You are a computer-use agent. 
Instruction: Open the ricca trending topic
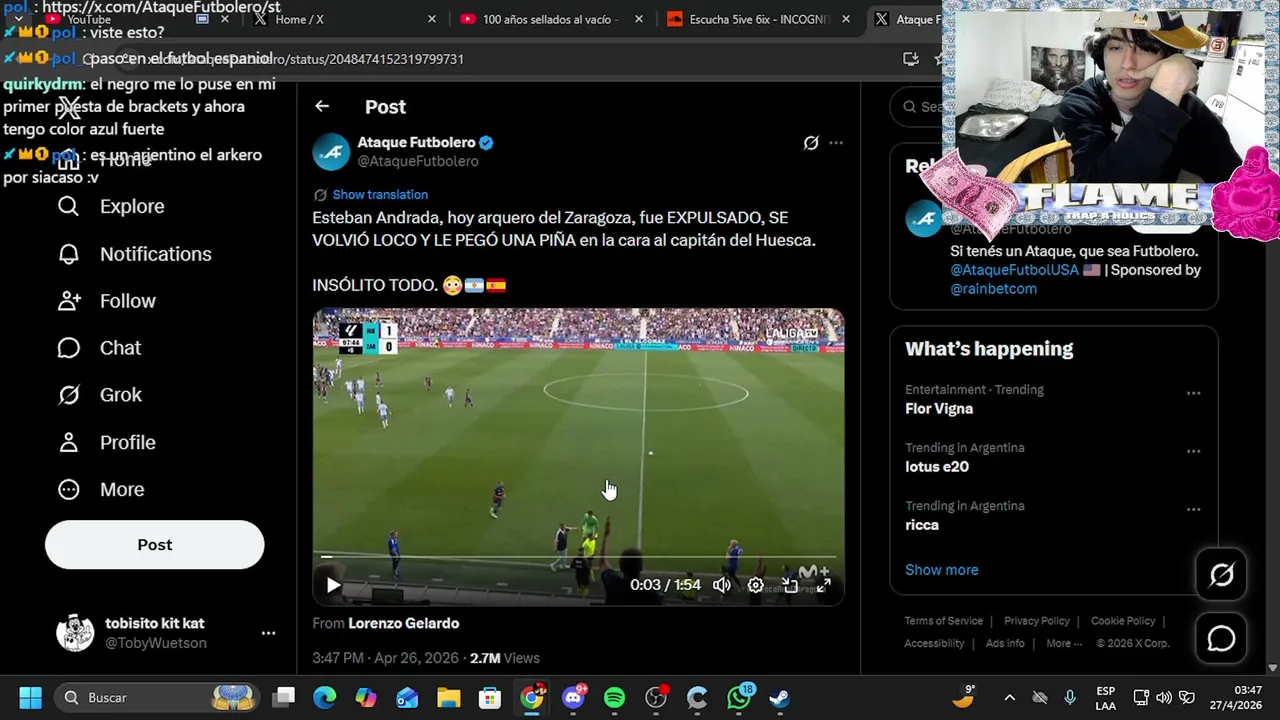tap(922, 524)
